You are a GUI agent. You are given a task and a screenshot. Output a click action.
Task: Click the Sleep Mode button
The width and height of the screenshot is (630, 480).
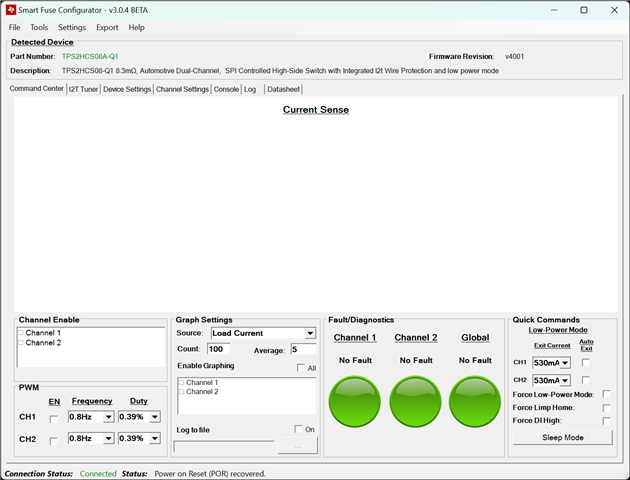(562, 437)
